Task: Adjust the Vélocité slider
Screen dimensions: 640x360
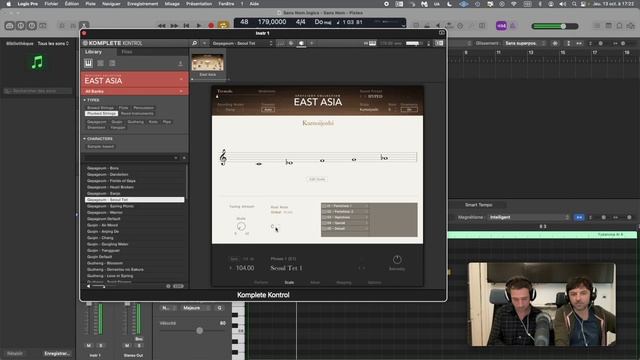Action: (x=199, y=330)
